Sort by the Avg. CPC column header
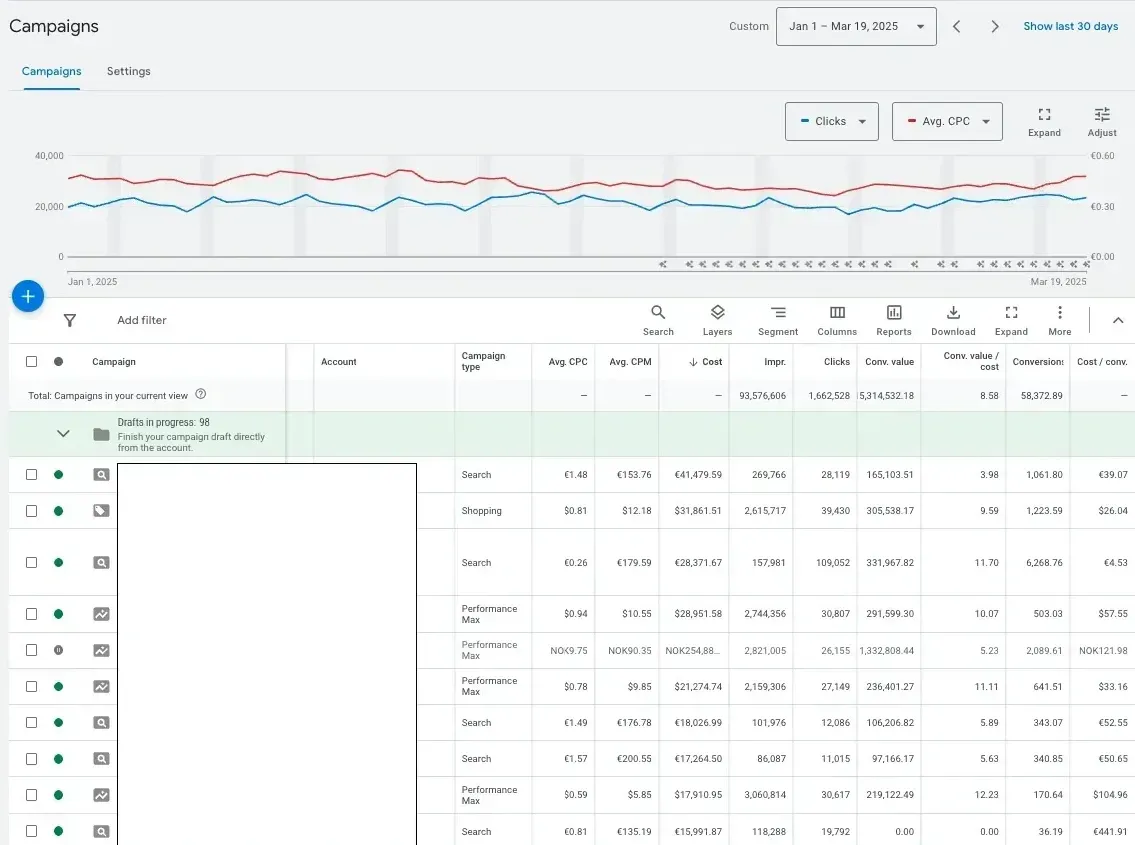The image size is (1135, 845). (x=568, y=361)
